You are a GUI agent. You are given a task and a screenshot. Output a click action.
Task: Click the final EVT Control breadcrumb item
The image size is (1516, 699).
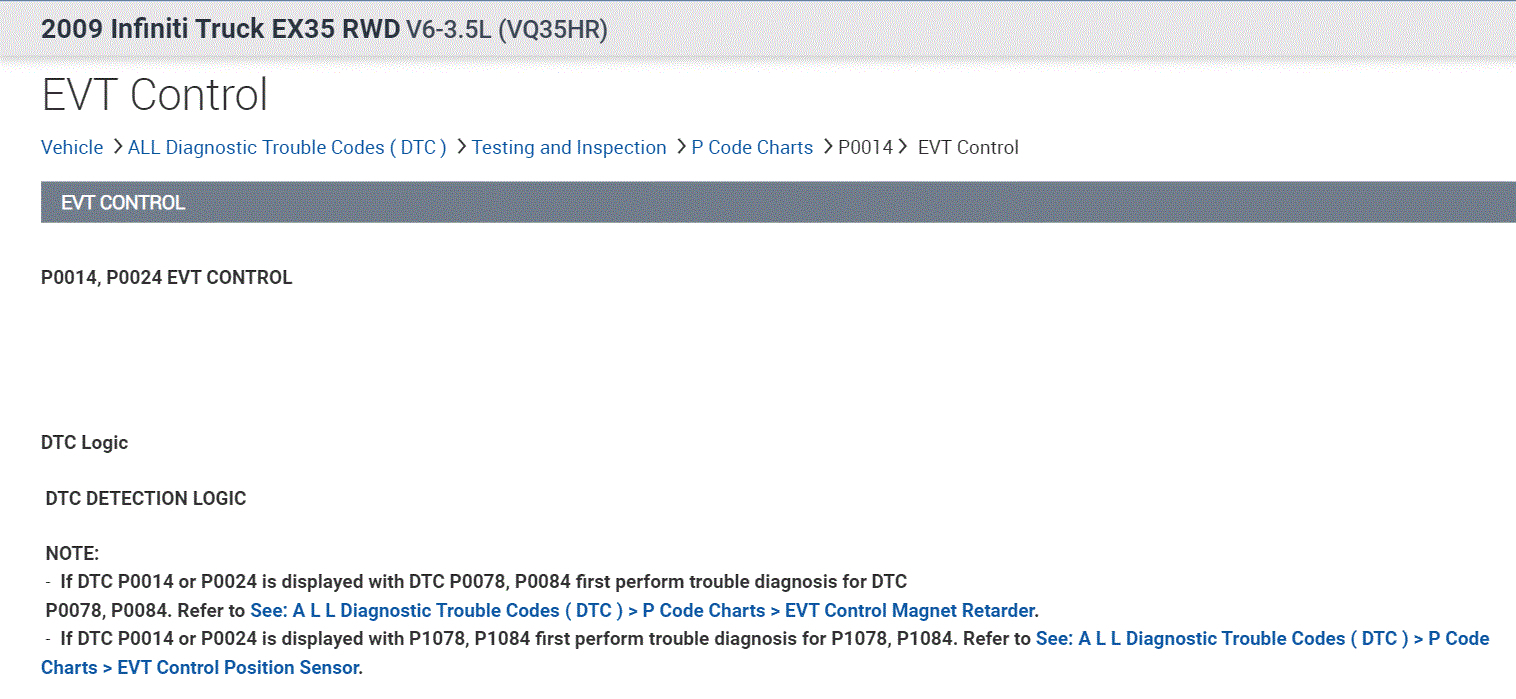(968, 148)
